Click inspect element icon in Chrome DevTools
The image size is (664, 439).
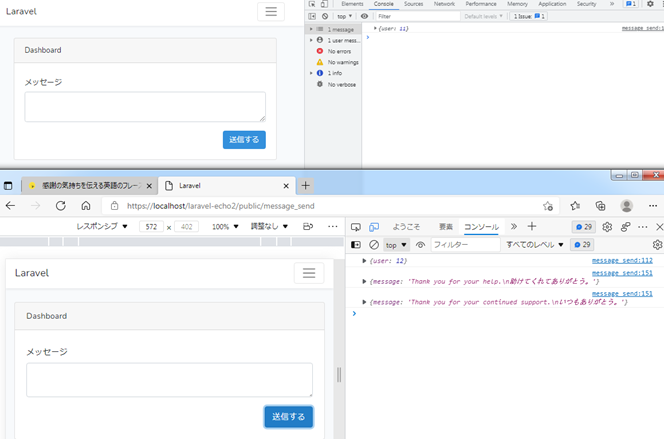[312, 4]
